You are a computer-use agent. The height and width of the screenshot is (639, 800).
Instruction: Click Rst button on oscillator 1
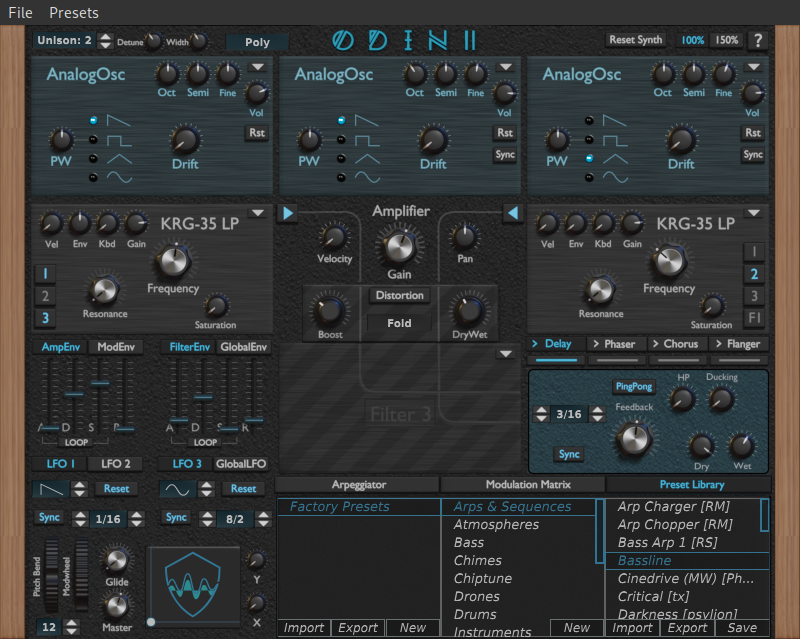(257, 133)
